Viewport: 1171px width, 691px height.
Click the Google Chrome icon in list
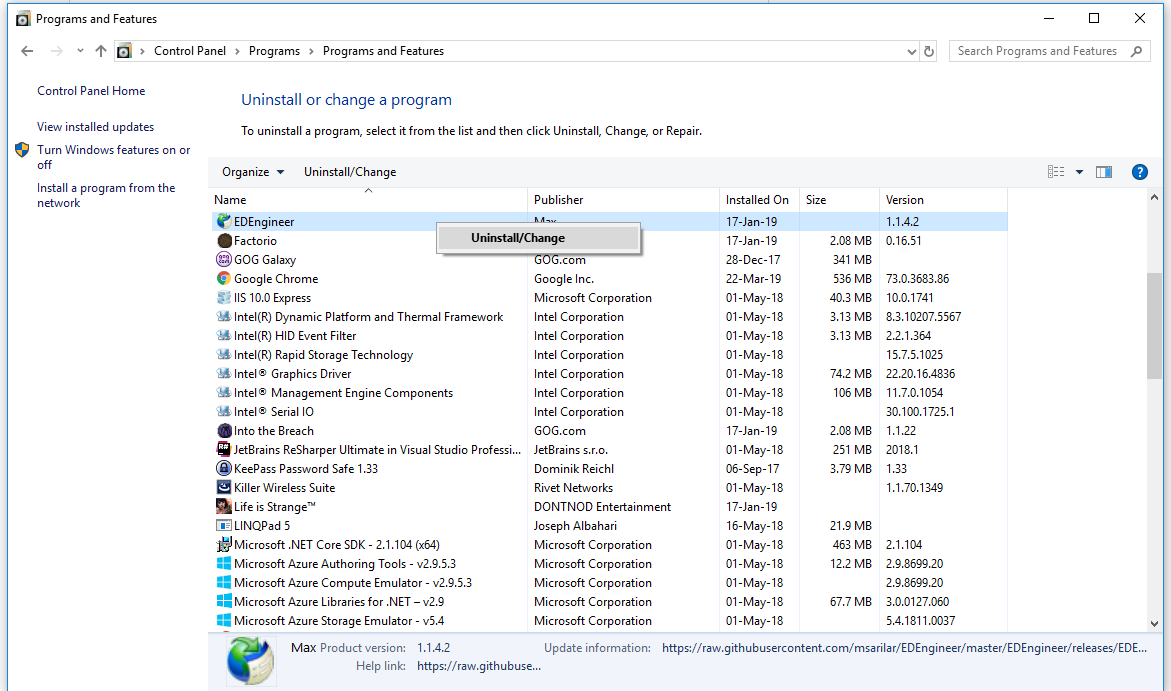click(x=223, y=278)
